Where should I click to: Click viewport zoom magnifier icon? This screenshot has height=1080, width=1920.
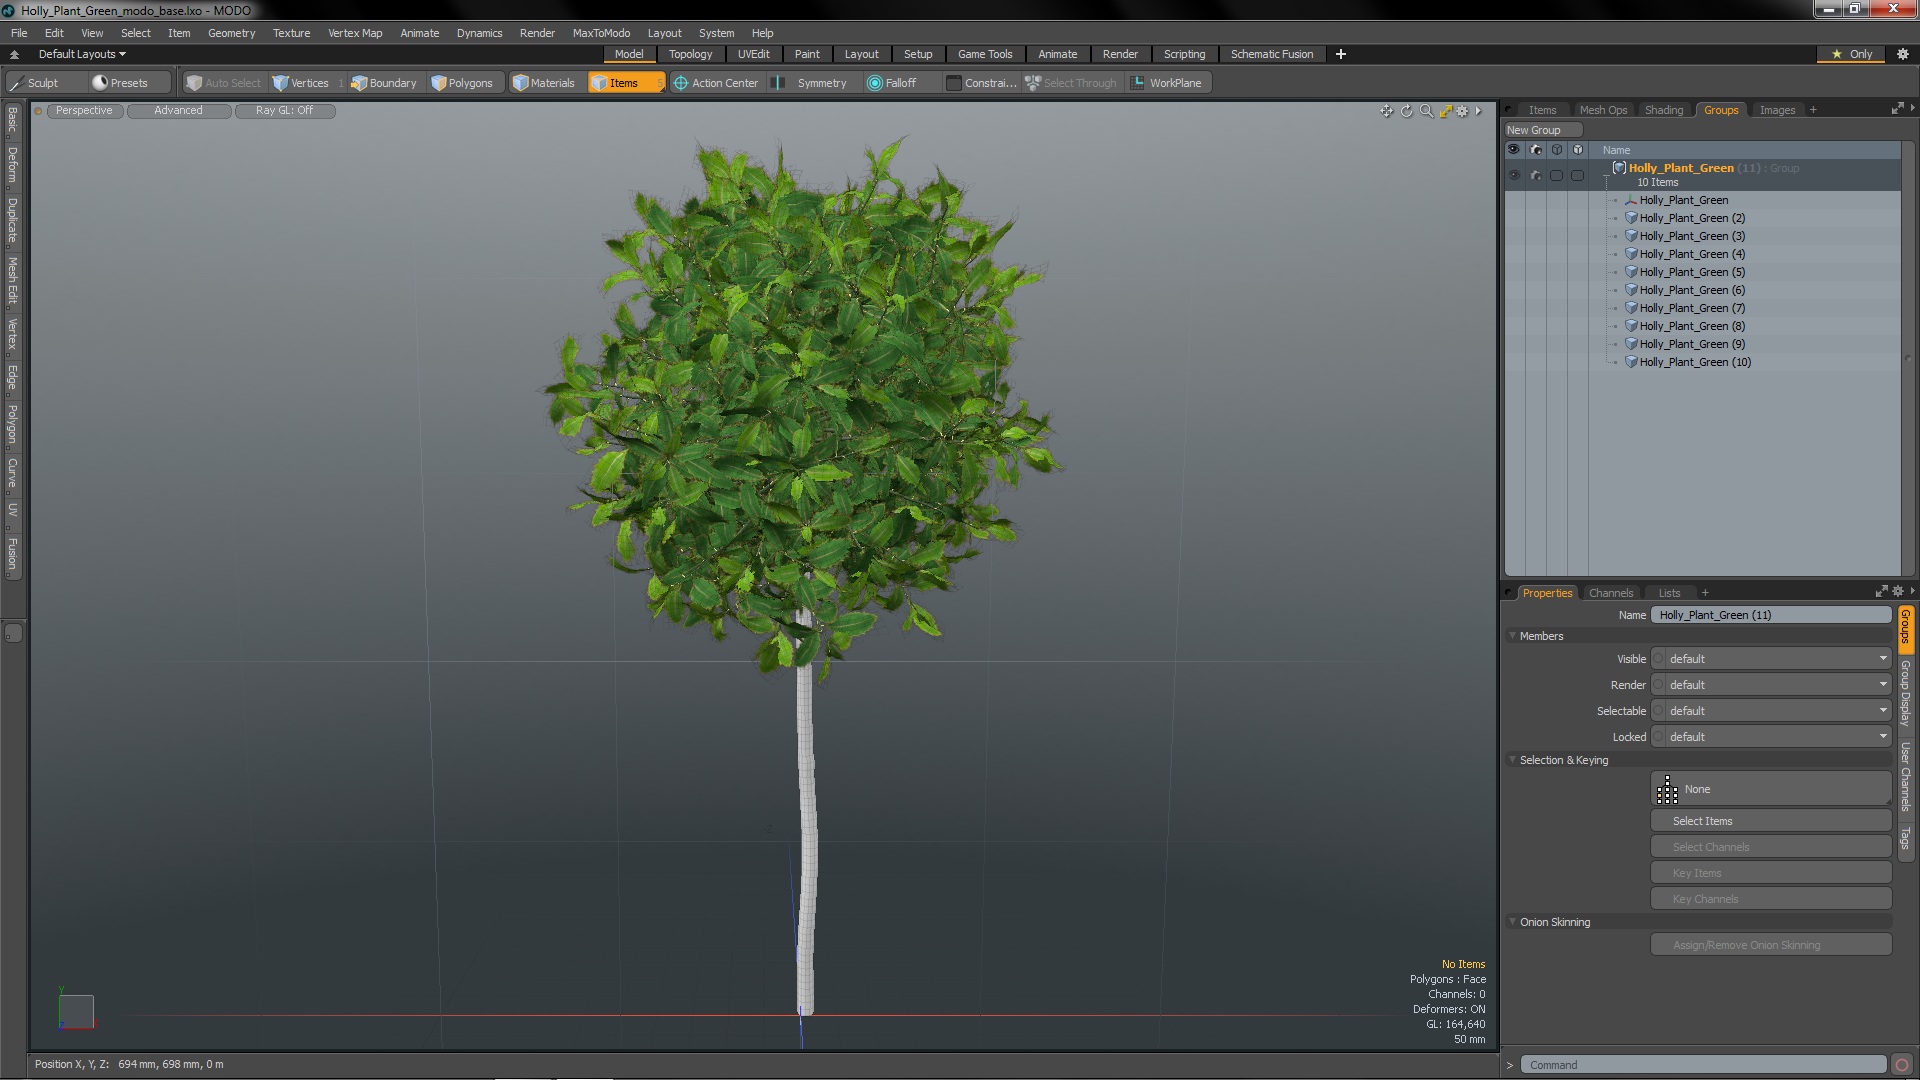[1426, 111]
